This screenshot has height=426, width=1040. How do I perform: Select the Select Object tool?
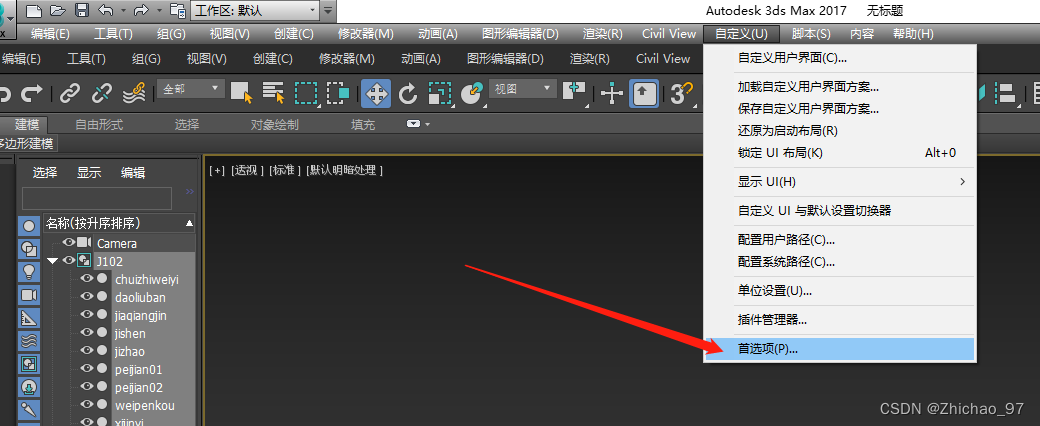[241, 94]
